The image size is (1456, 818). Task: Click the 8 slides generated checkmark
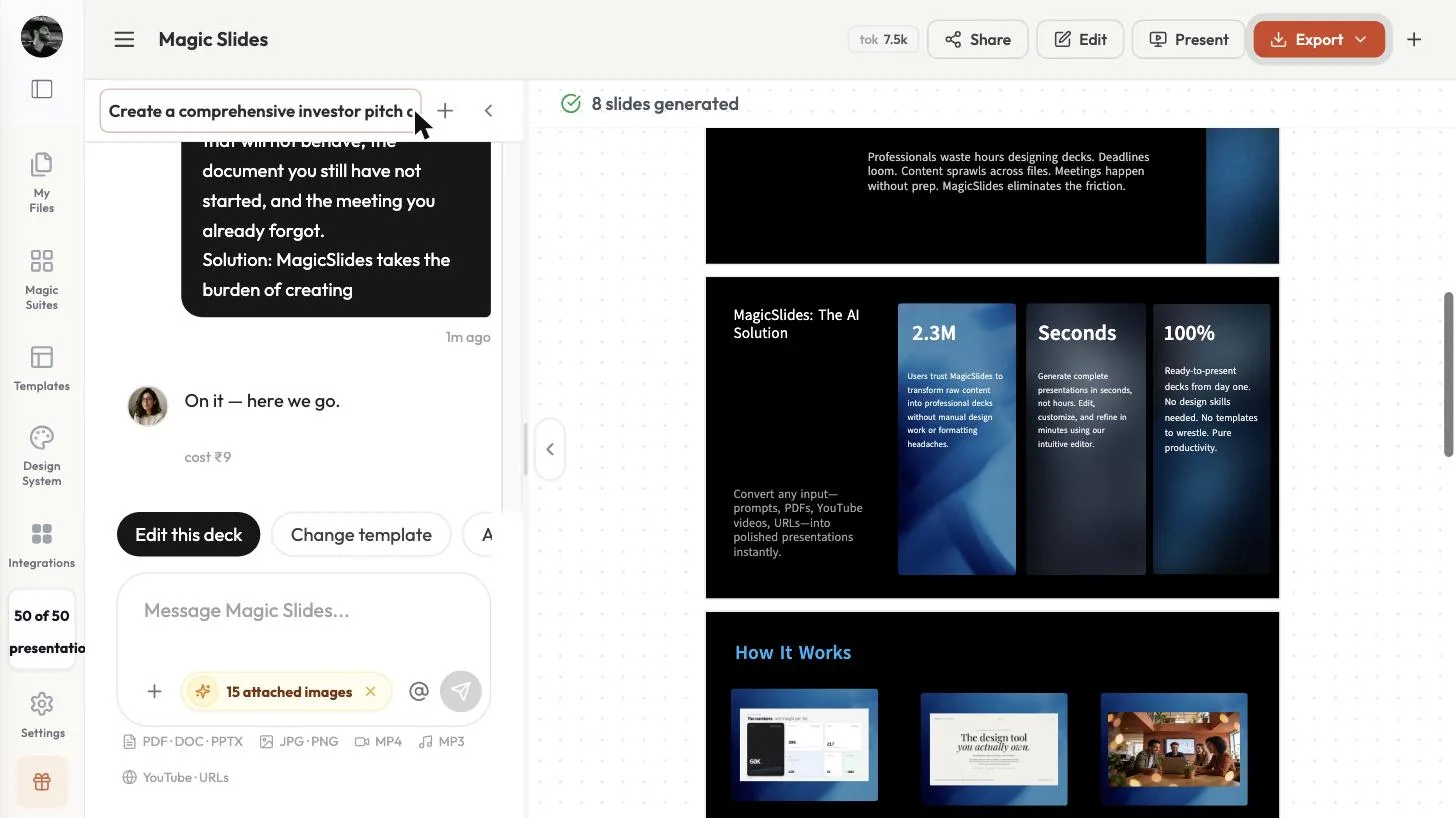(571, 104)
